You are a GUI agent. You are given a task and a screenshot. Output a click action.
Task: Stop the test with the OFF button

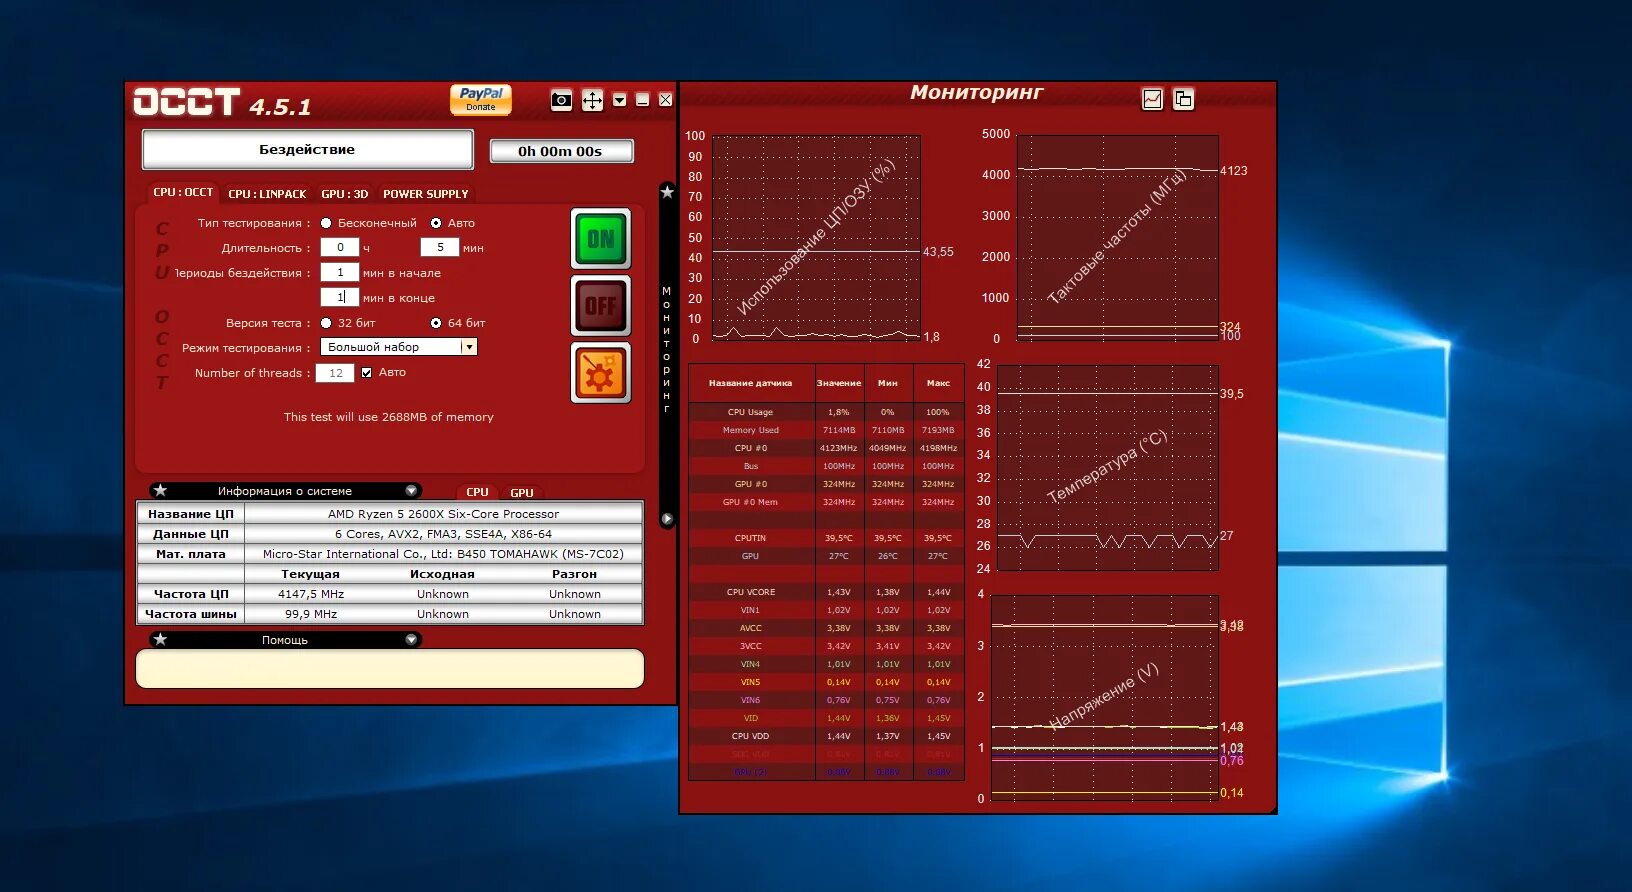601,305
